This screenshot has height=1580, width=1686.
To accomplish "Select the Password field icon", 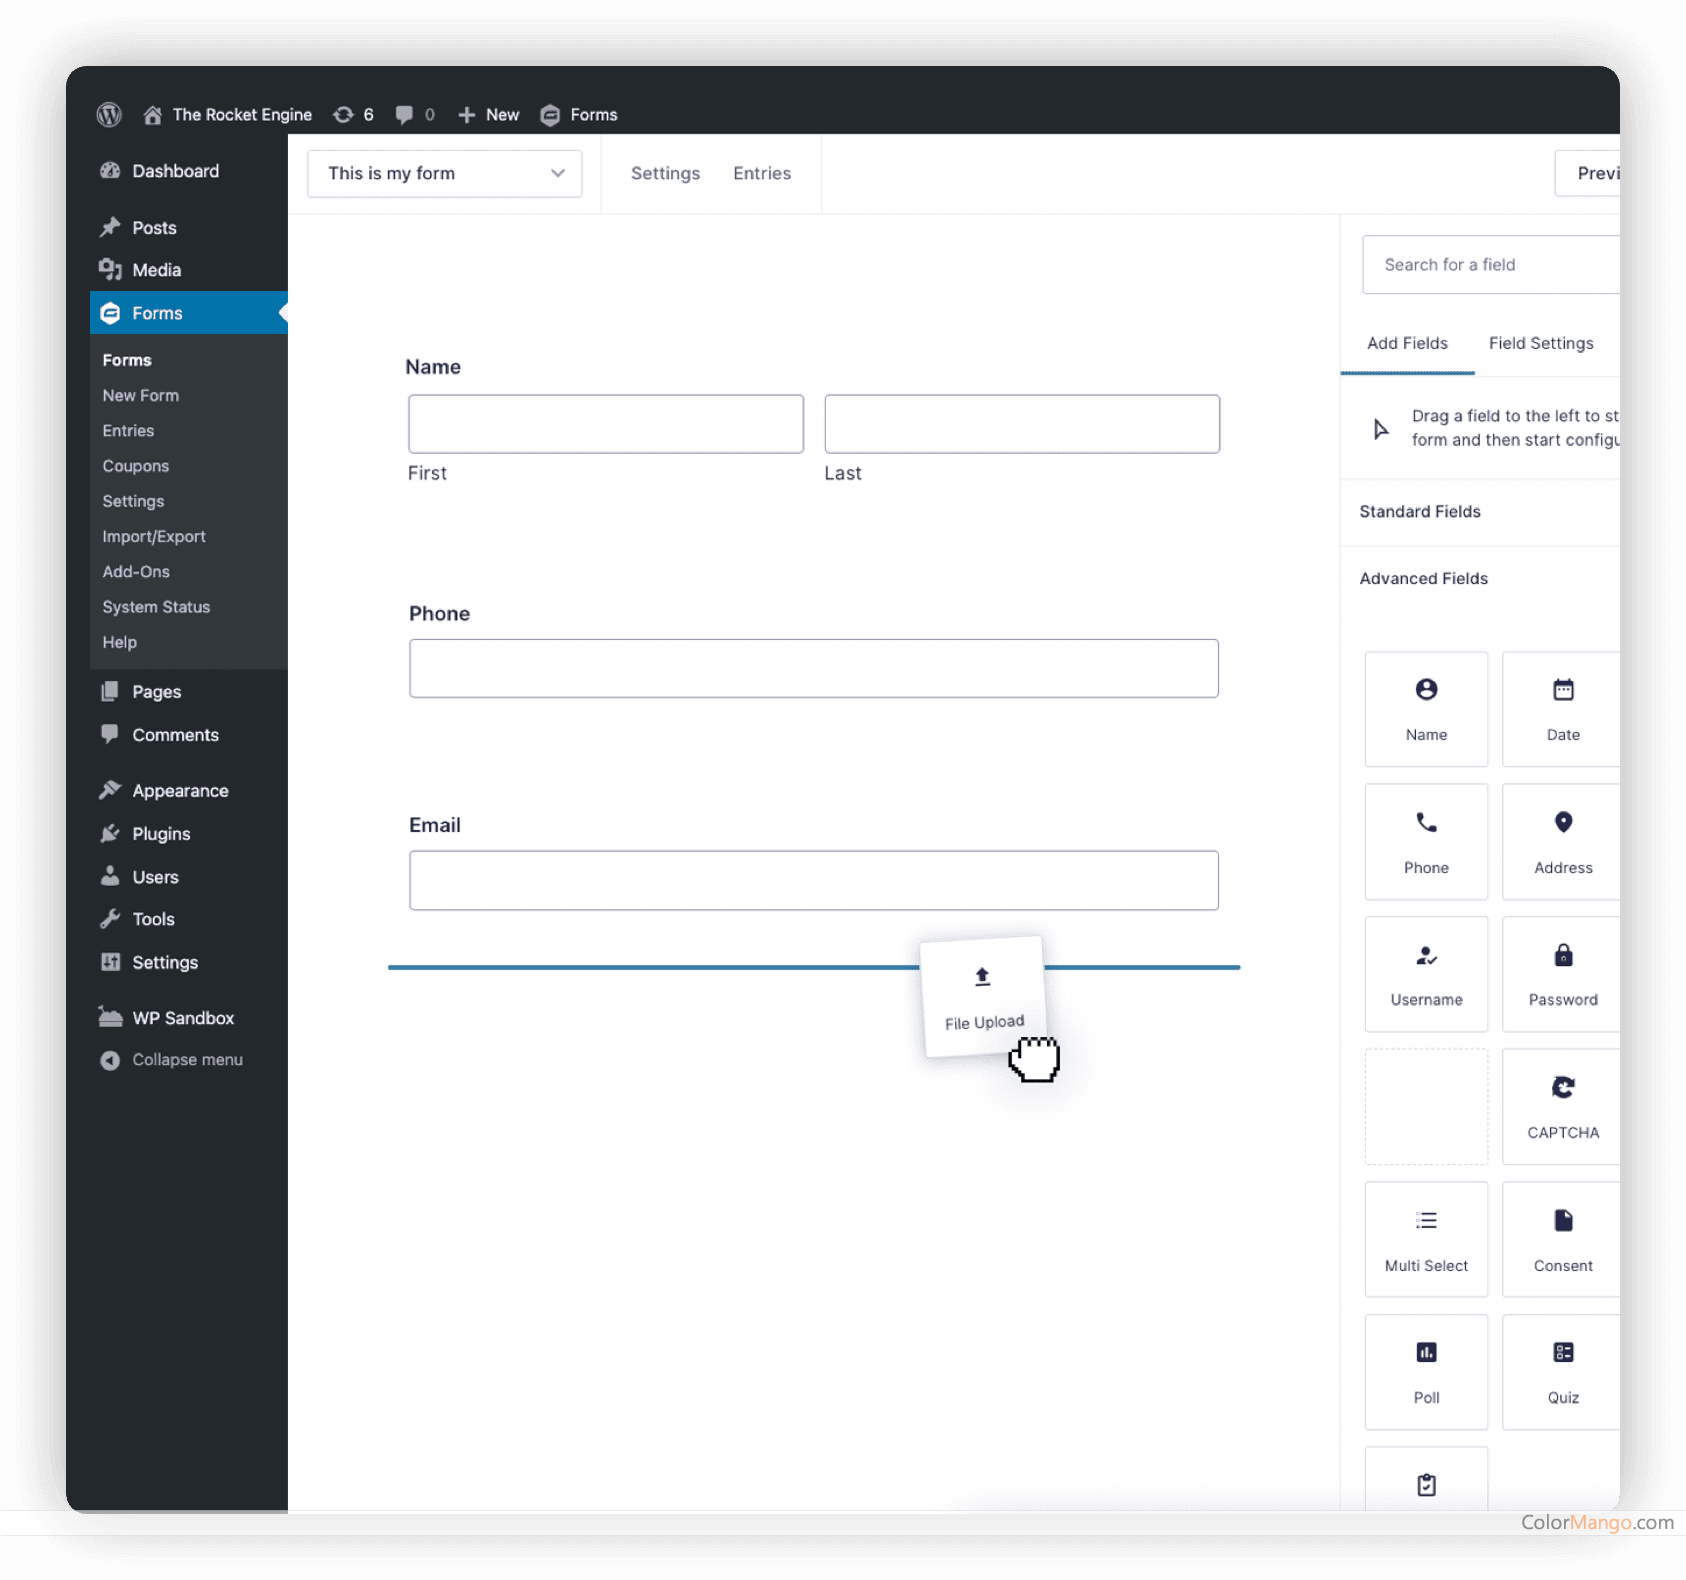I will [x=1562, y=973].
